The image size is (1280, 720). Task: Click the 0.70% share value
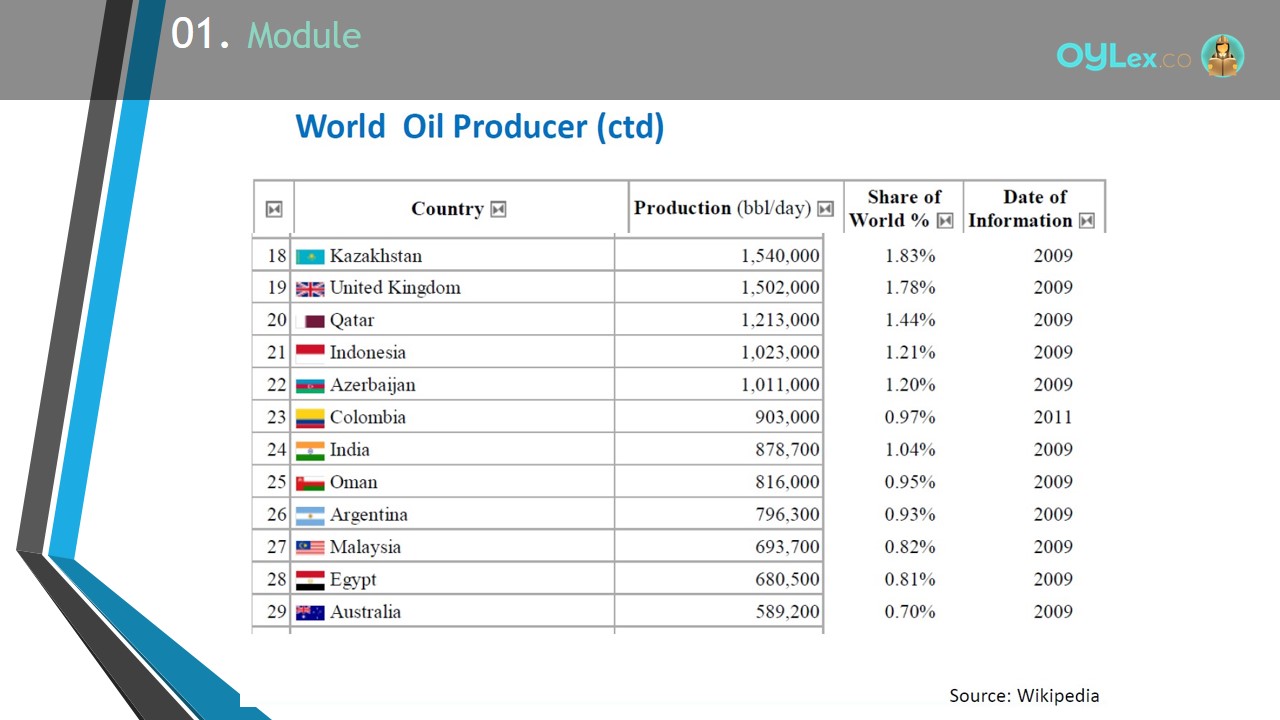pyautogui.click(x=910, y=612)
